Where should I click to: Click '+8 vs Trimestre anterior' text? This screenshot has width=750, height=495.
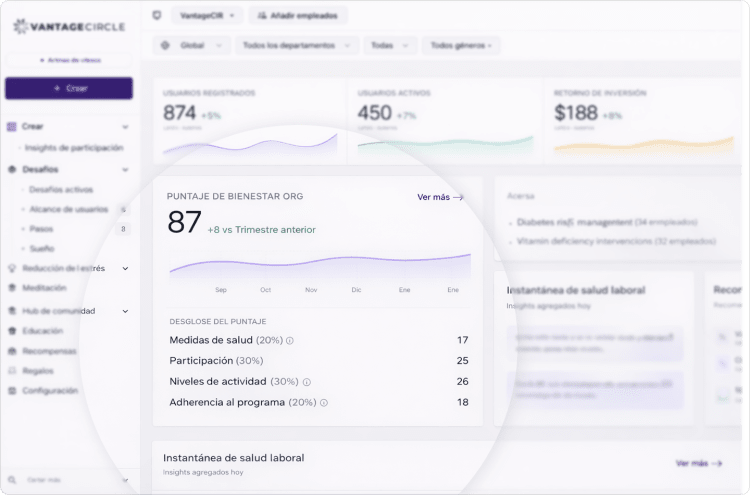click(x=261, y=230)
